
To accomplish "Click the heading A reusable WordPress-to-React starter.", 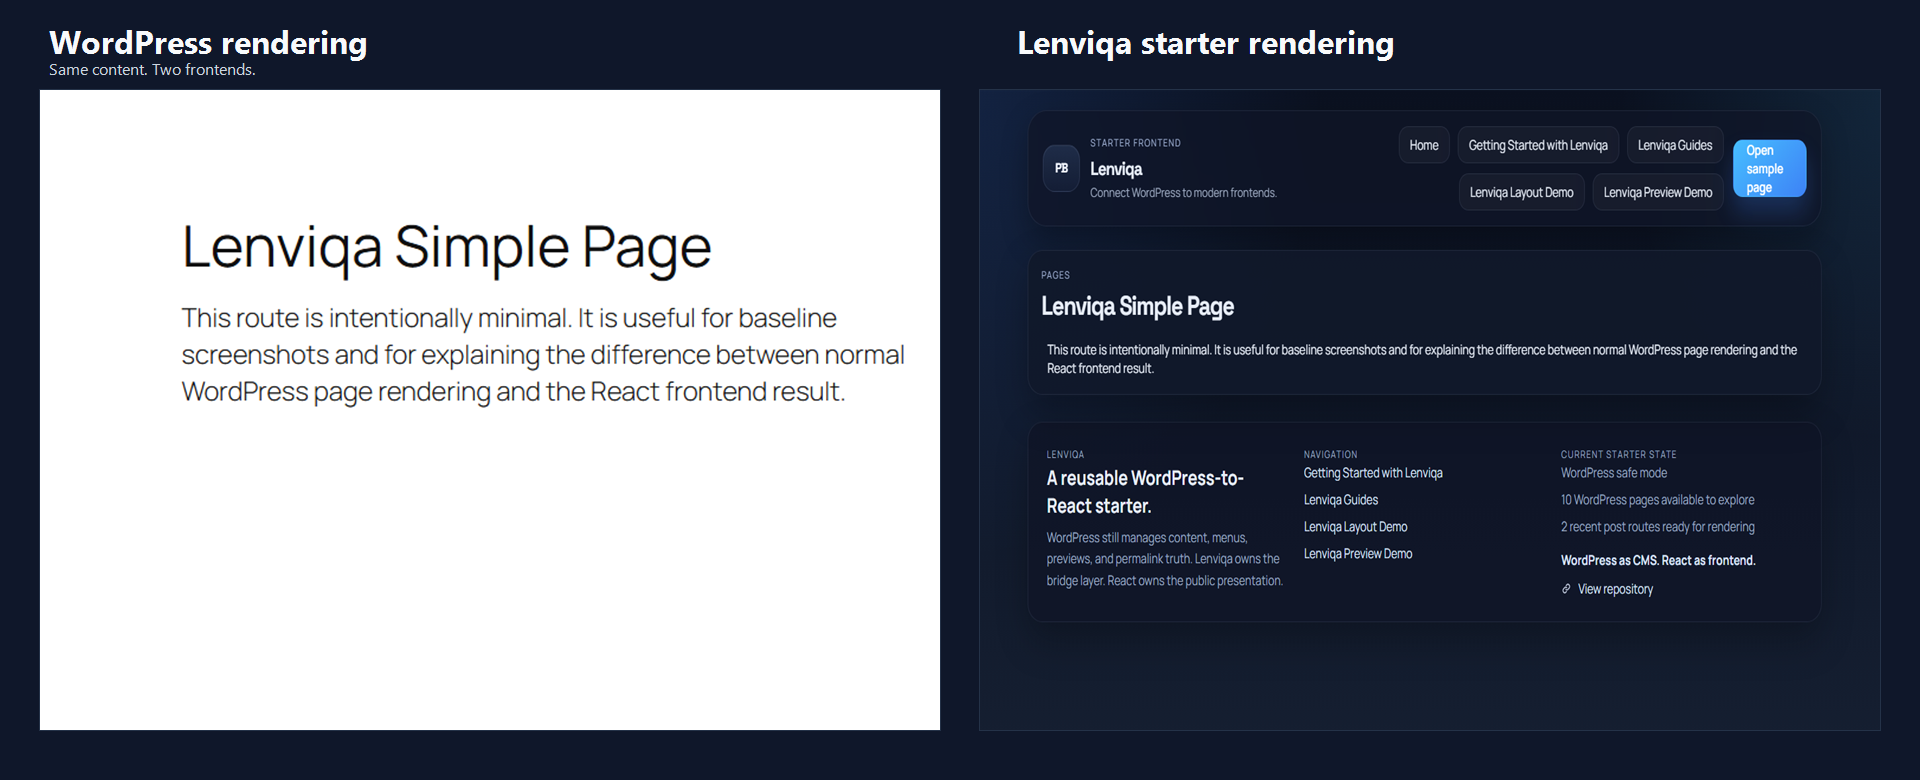I will [1145, 492].
